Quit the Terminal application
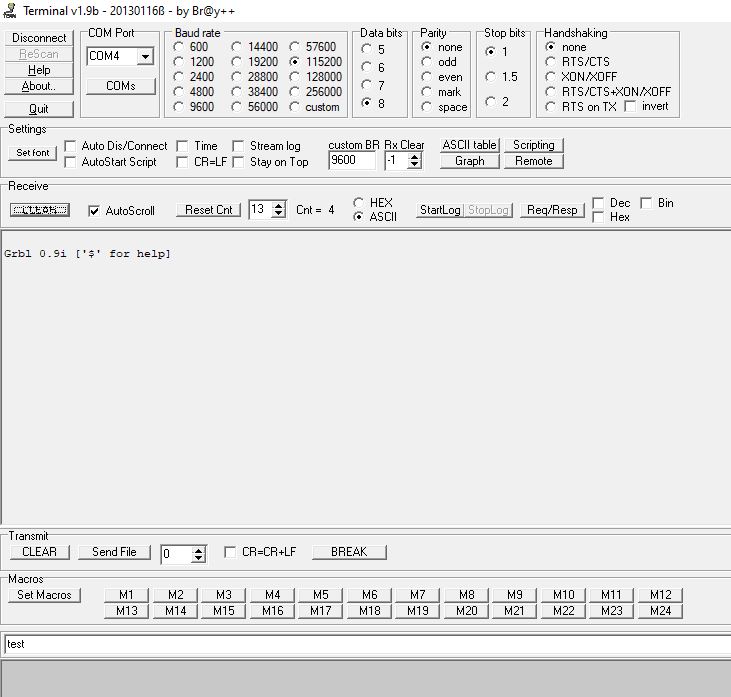This screenshot has width=731, height=697. pyautogui.click(x=39, y=109)
